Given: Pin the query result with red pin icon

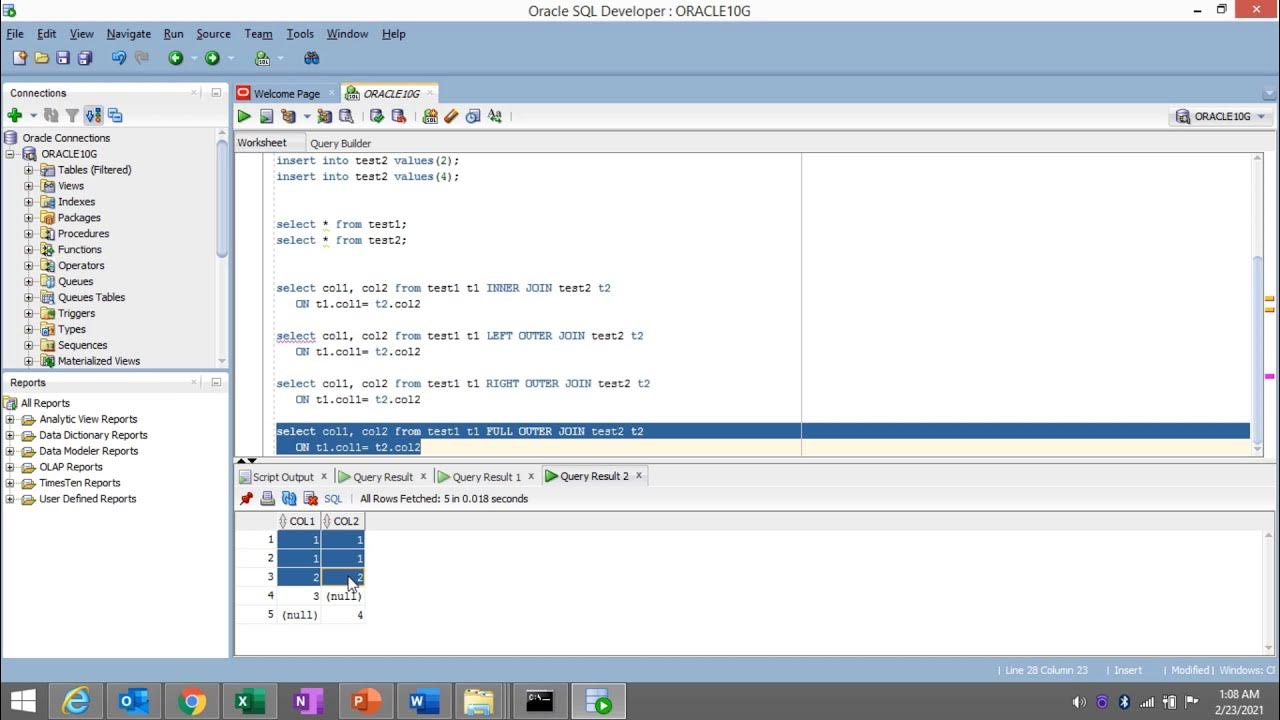Looking at the screenshot, I should point(246,498).
